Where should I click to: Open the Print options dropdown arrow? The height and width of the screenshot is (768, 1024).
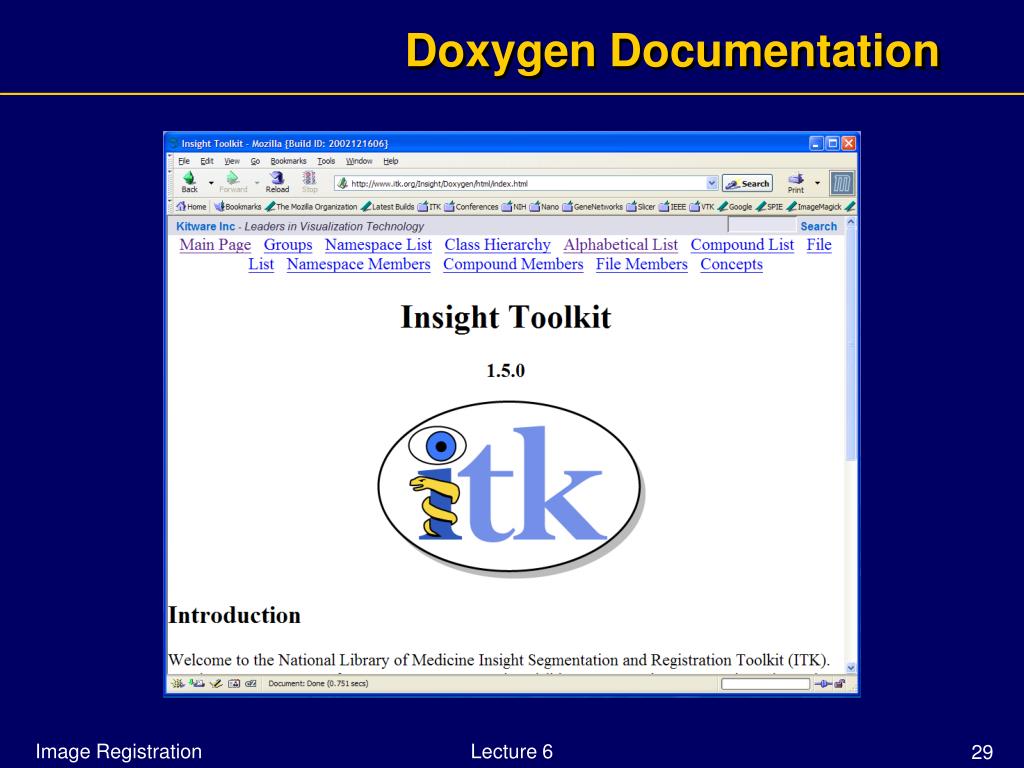pyautogui.click(x=817, y=183)
